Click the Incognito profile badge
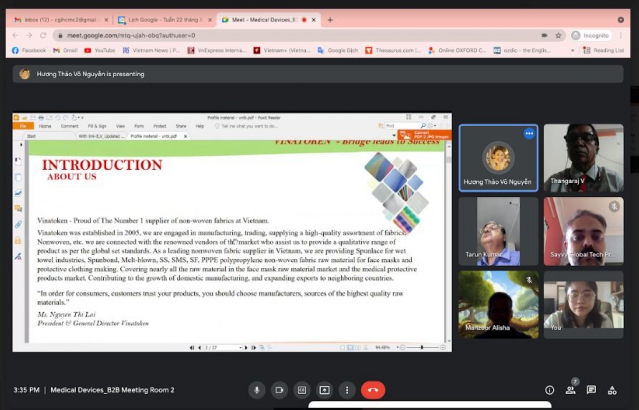Image resolution: width=639 pixels, height=410 pixels. coord(591,35)
